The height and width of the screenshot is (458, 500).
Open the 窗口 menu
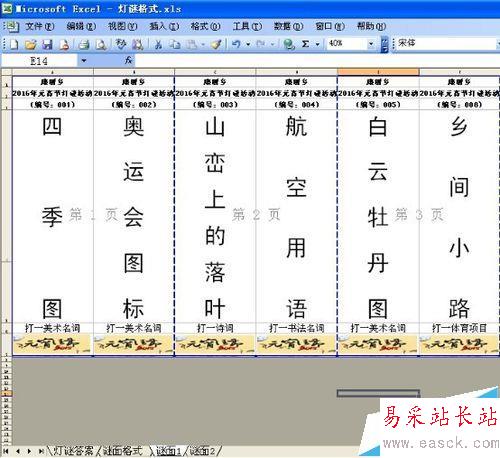tap(330, 26)
